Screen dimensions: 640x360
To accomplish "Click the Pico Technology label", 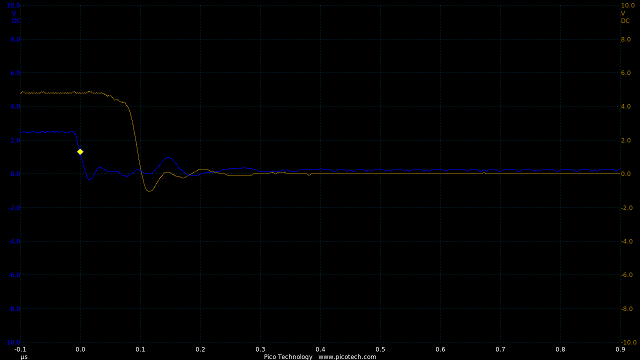I will click(x=288, y=357).
